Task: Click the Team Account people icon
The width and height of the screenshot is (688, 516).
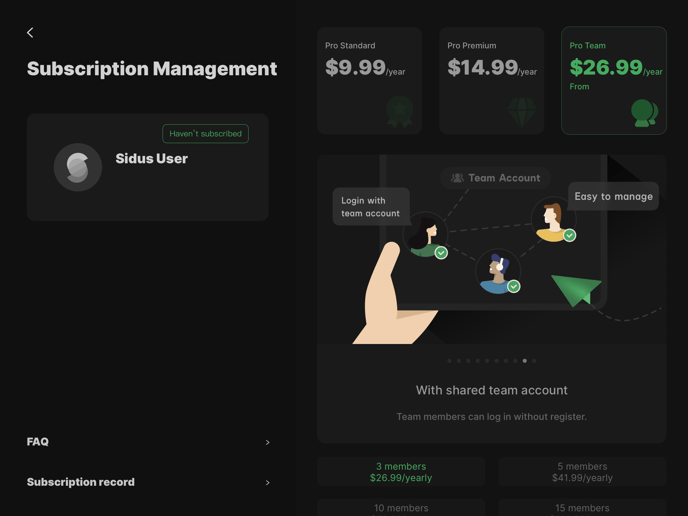Action: click(x=457, y=178)
